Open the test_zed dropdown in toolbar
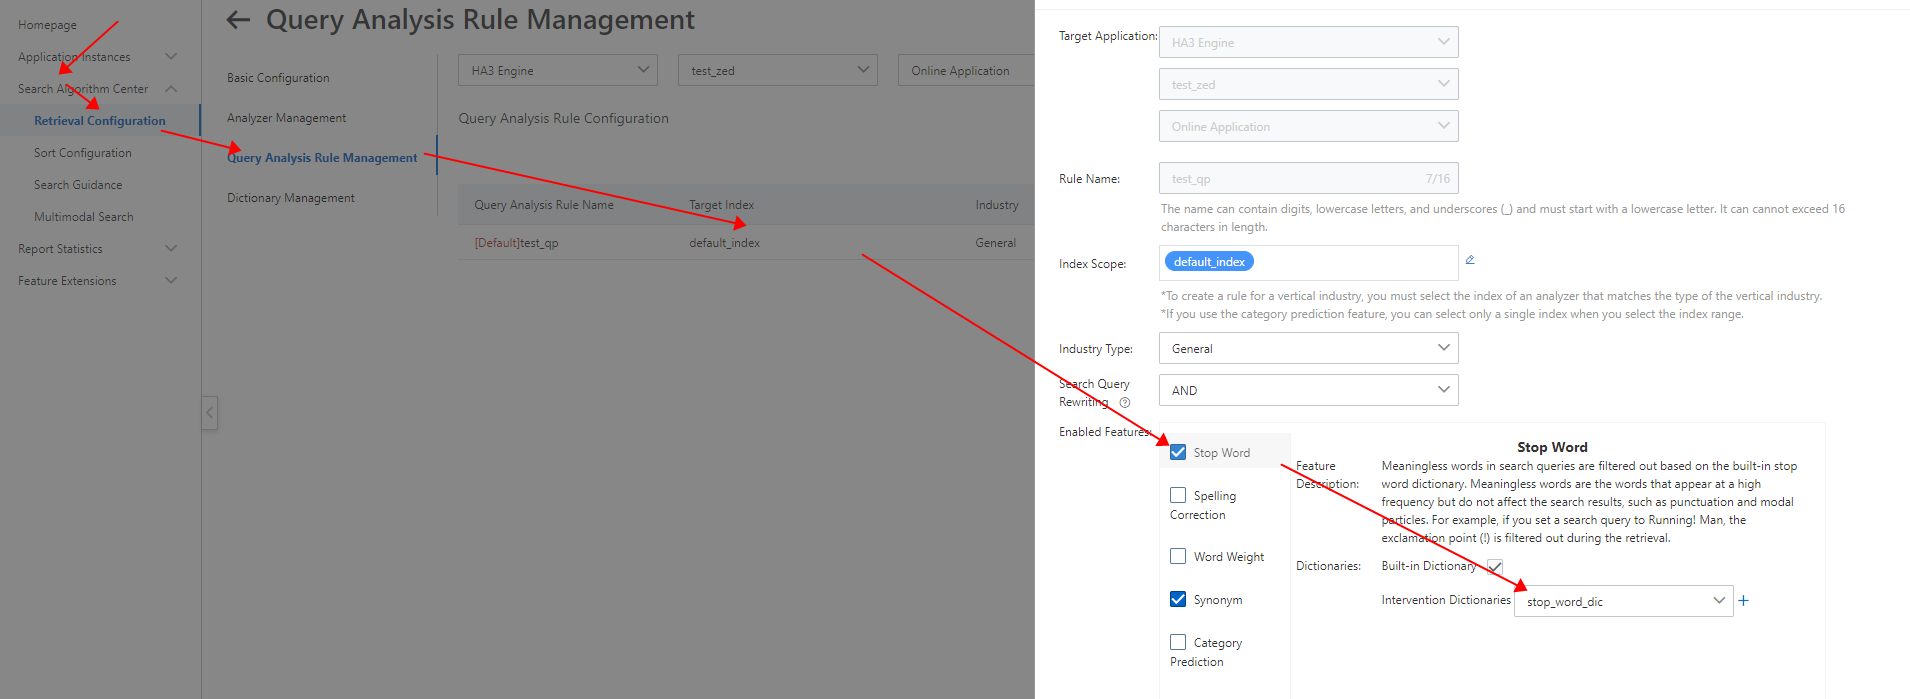 (x=777, y=70)
